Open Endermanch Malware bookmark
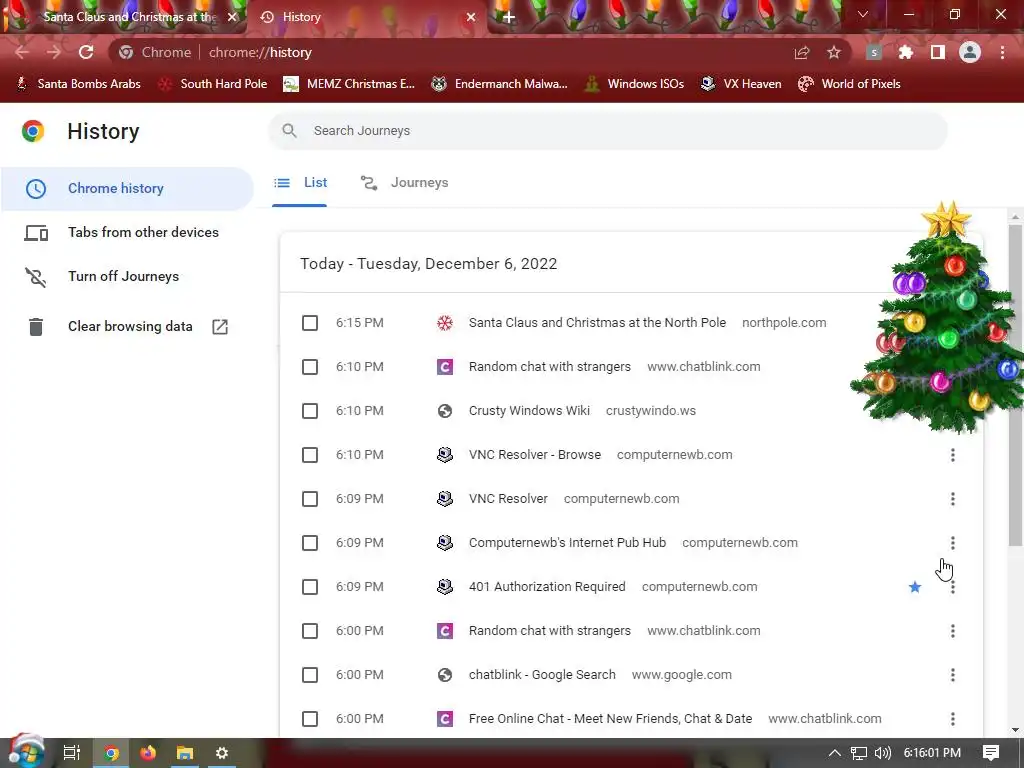 pos(500,84)
